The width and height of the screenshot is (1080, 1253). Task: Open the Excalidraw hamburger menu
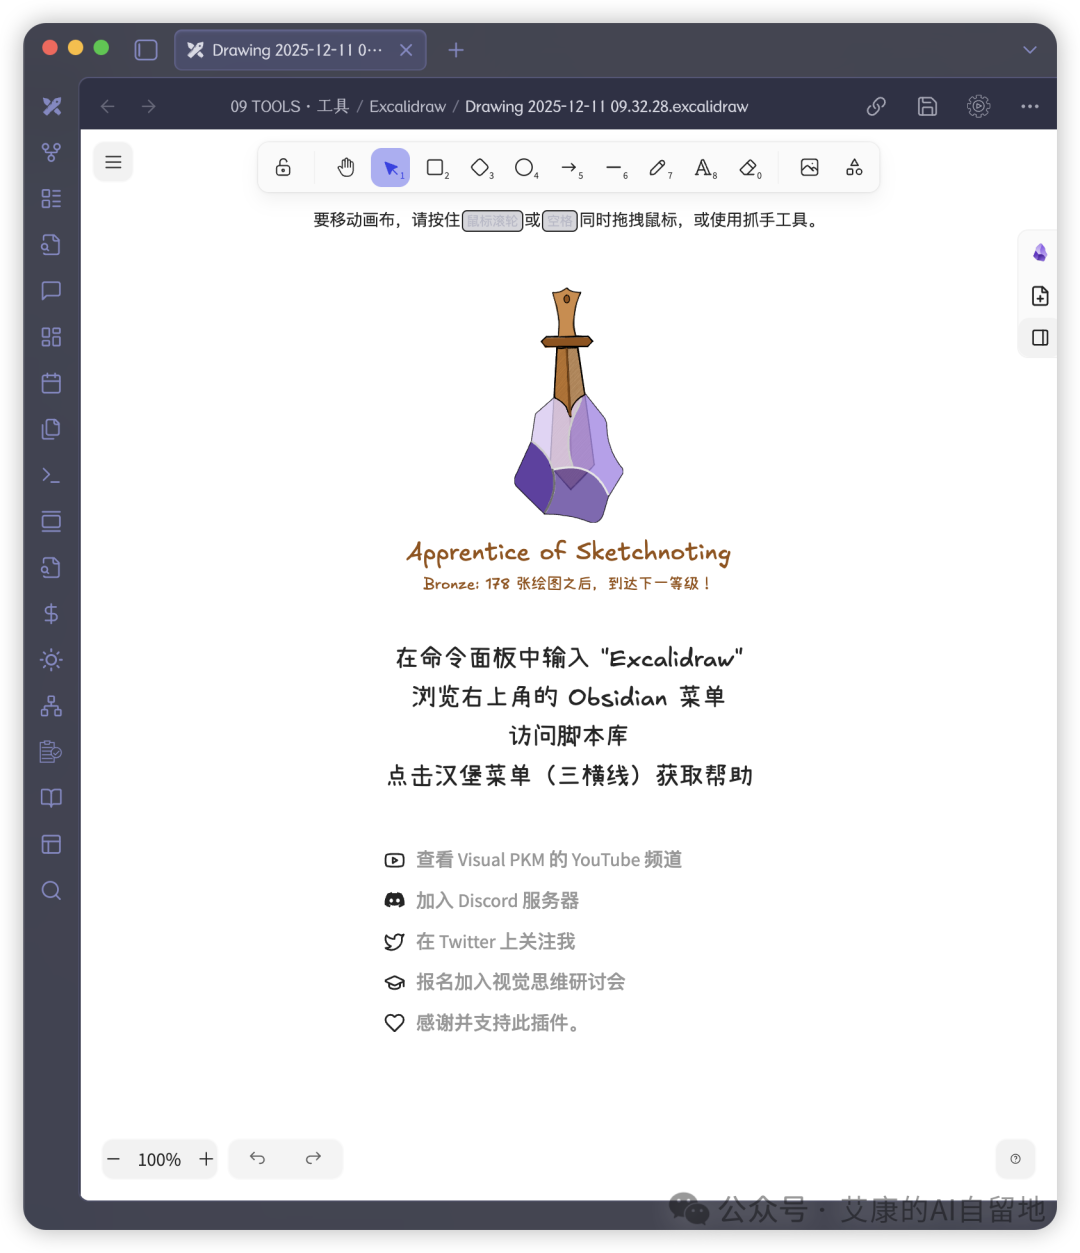tap(113, 162)
